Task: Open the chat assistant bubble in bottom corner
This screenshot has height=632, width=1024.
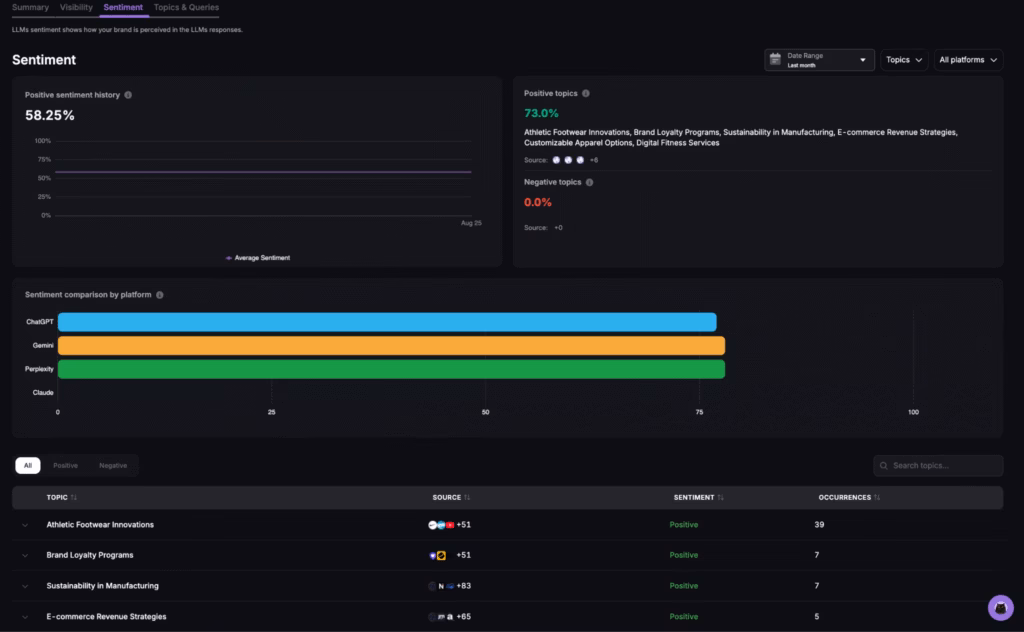Action: pyautogui.click(x=1000, y=607)
